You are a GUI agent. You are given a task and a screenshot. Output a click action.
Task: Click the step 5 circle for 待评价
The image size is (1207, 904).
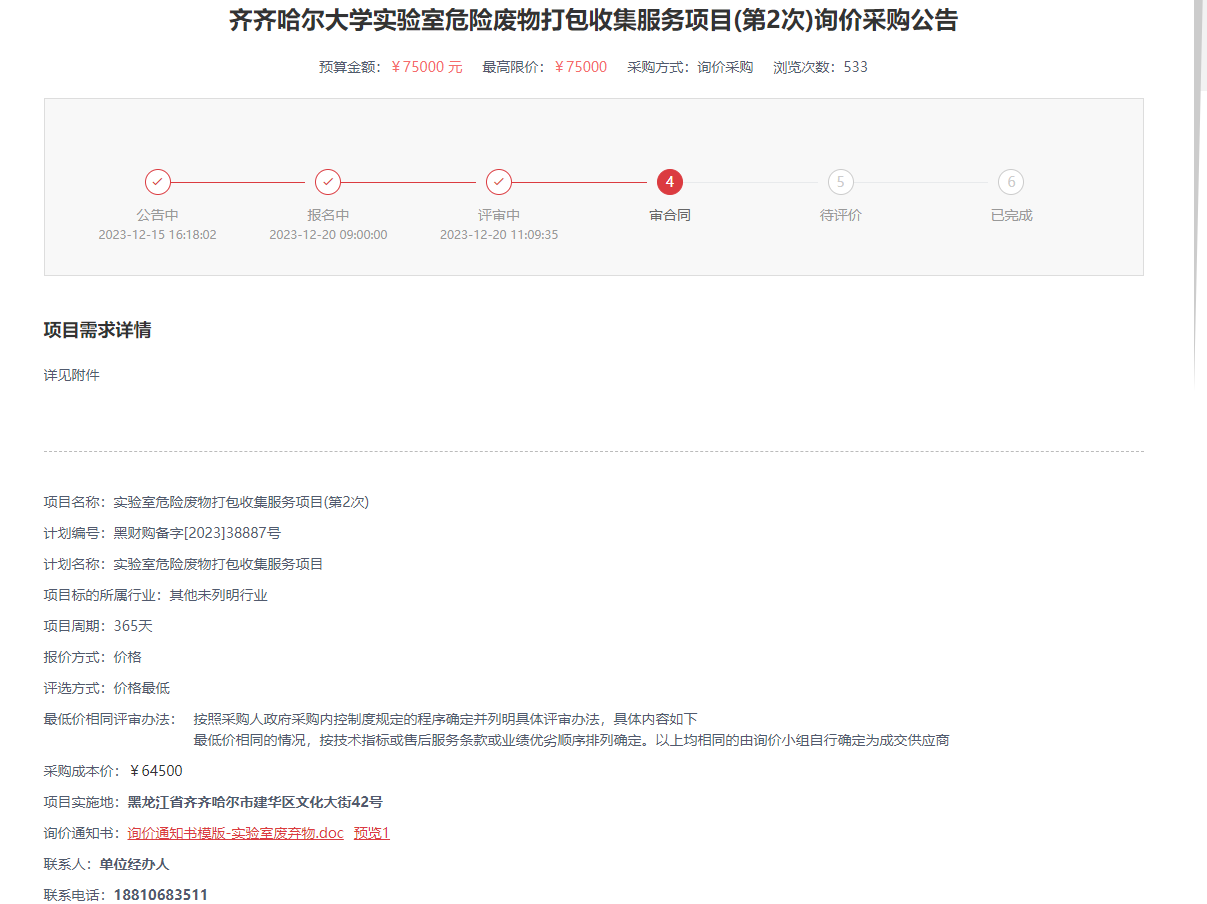coord(840,182)
